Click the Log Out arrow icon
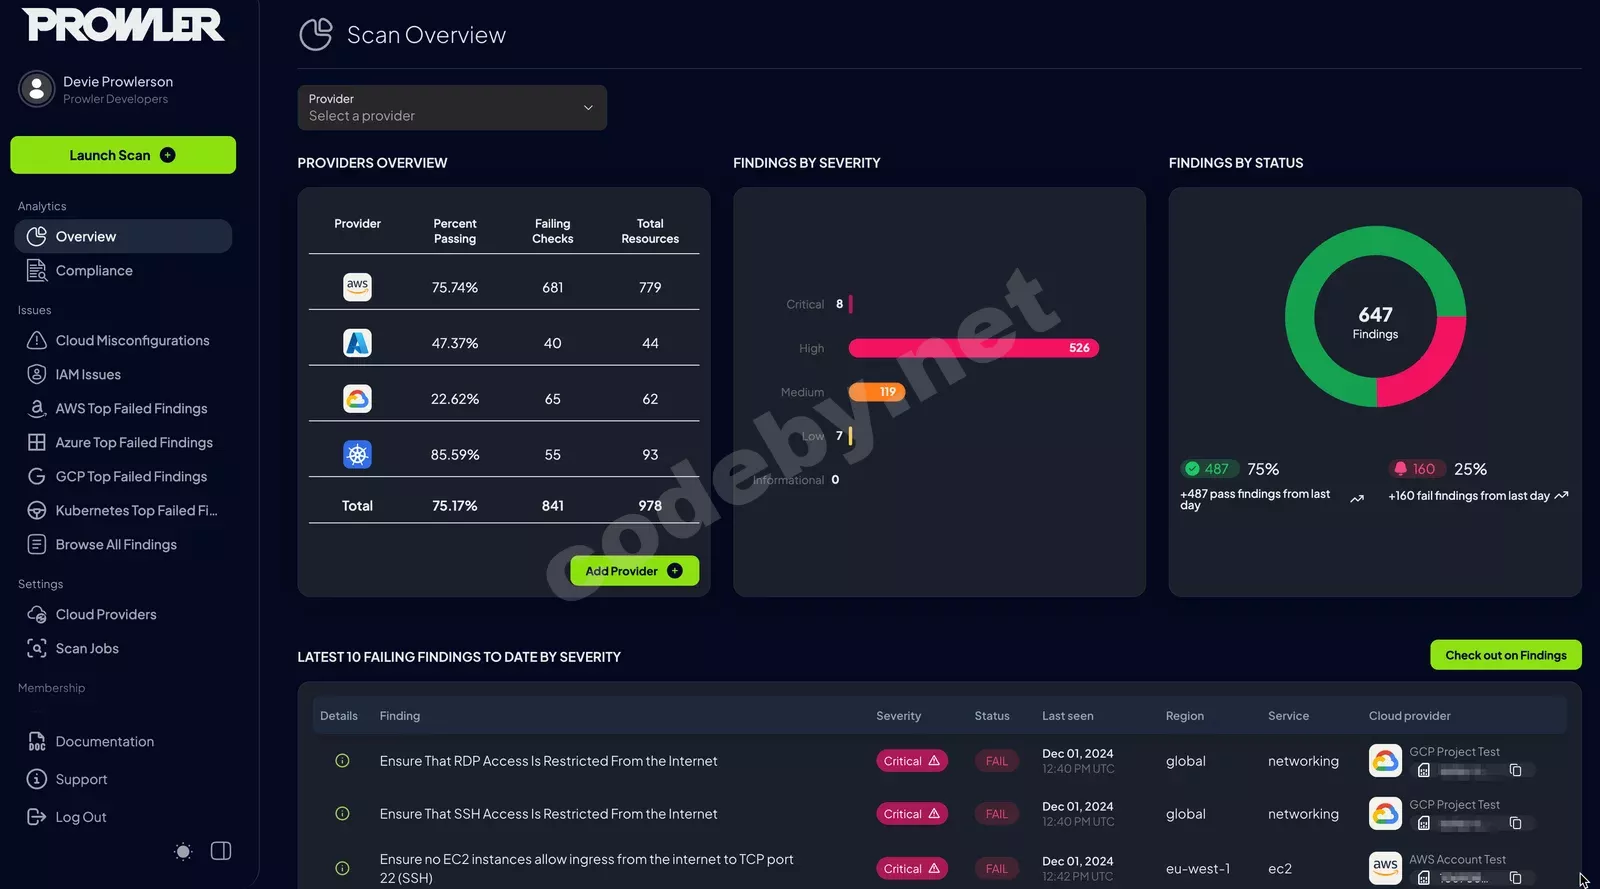 coord(37,817)
